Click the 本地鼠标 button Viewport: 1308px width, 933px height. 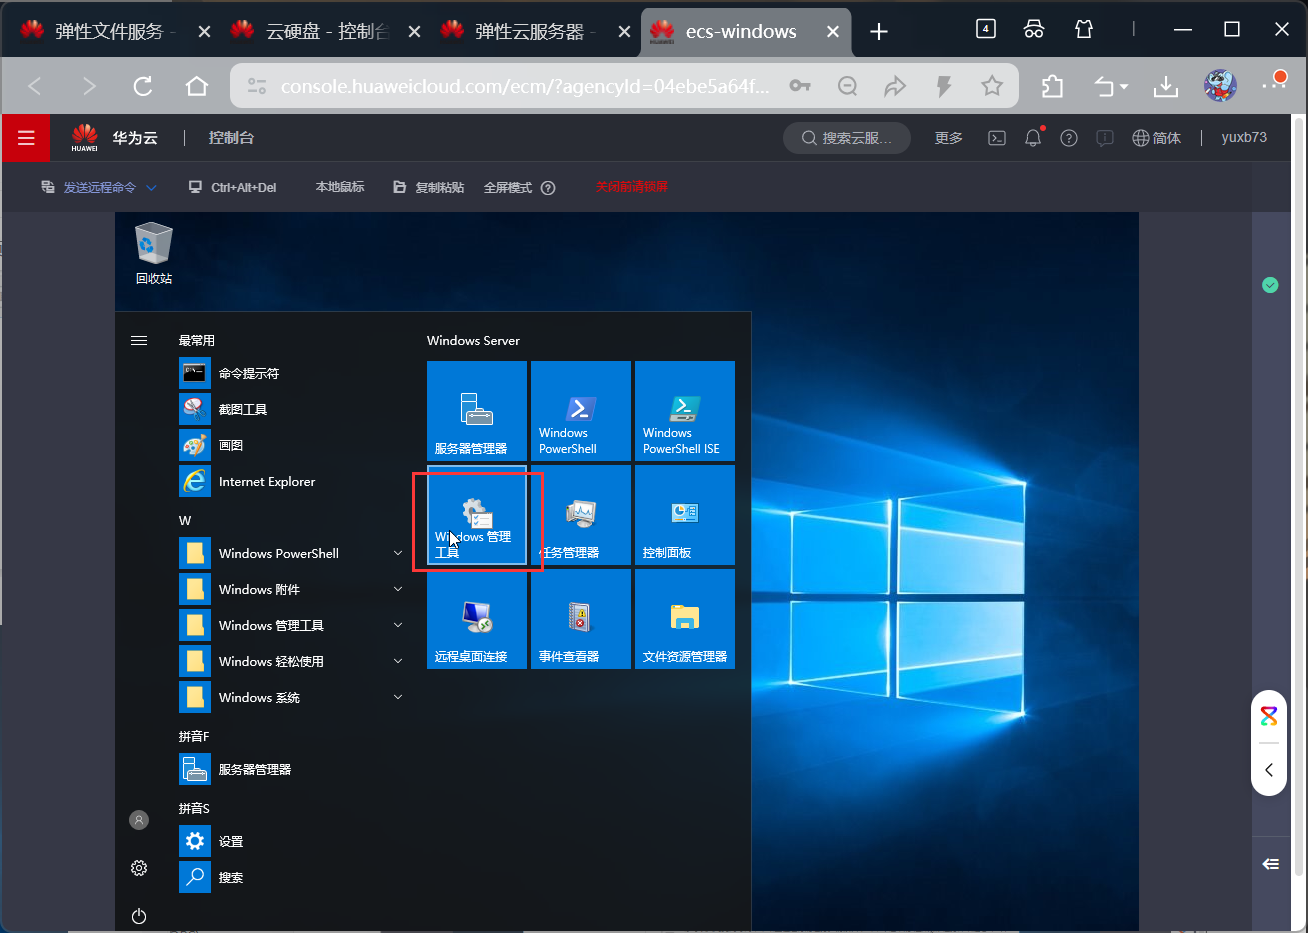(340, 187)
